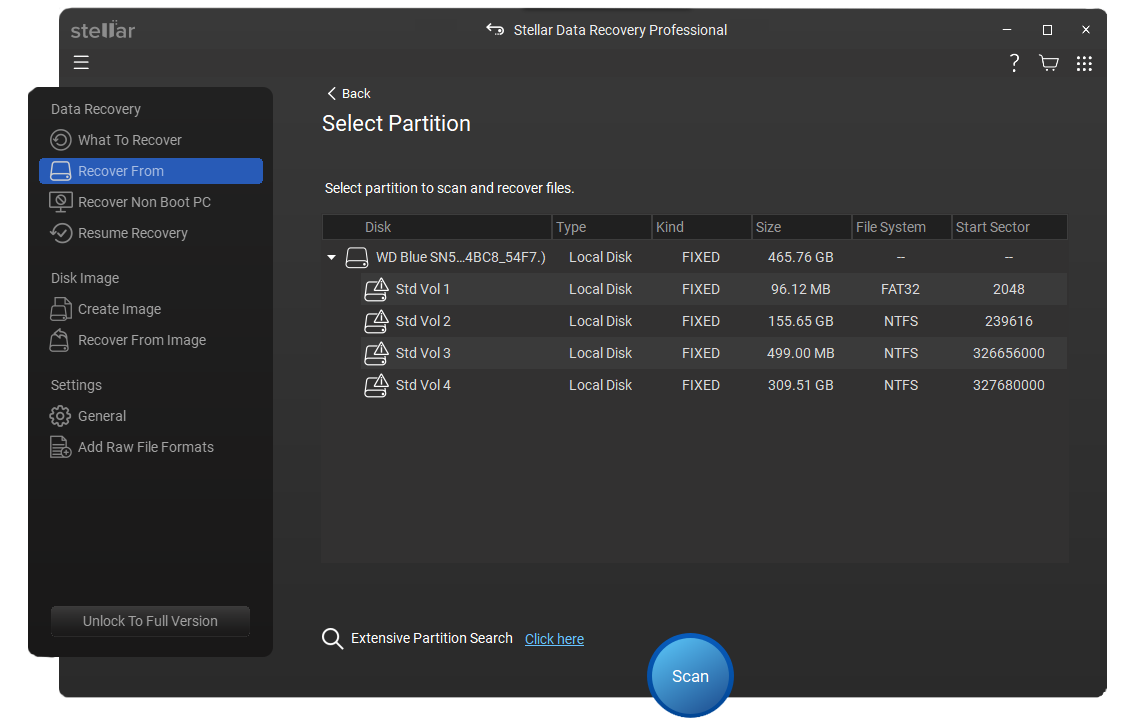
Task: Click the '96.12 MB' size cell
Action: (x=800, y=289)
